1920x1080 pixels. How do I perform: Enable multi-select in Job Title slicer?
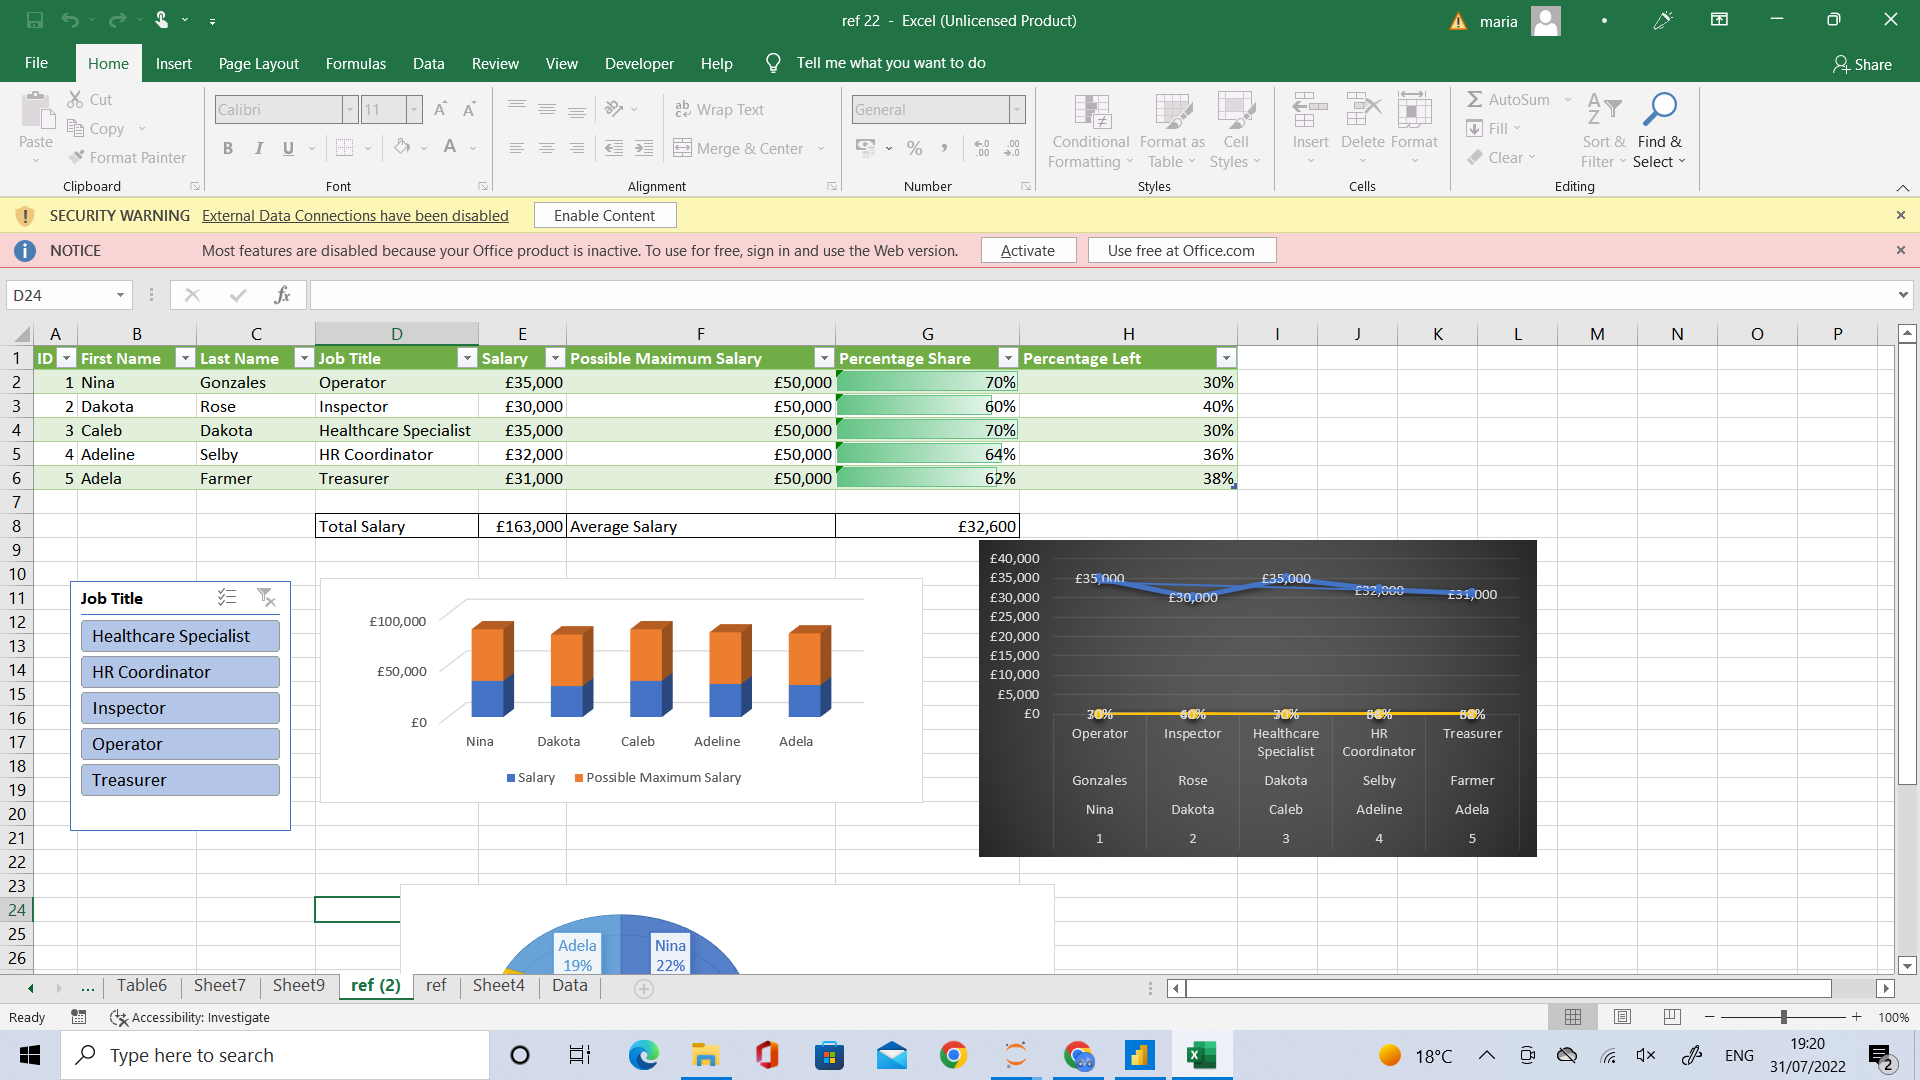tap(227, 597)
